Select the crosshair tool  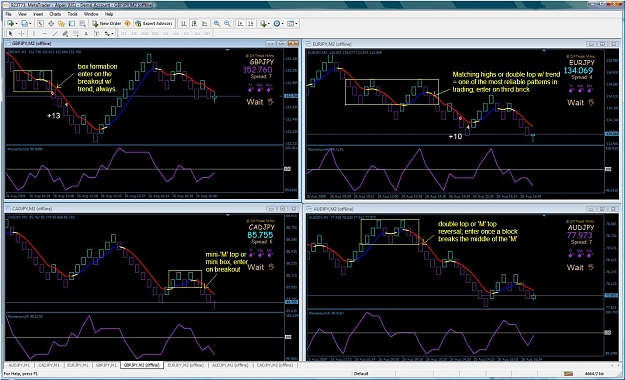[x=22, y=33]
